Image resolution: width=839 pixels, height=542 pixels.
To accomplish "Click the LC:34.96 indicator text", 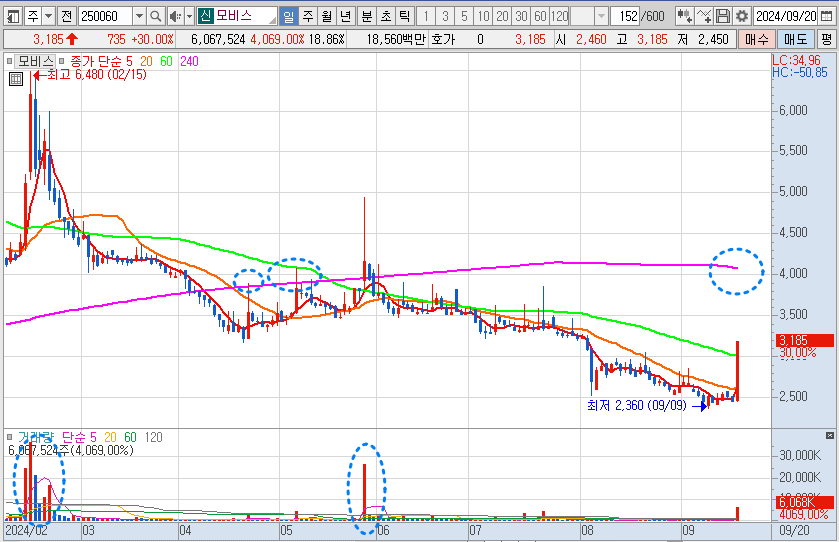I will (796, 60).
